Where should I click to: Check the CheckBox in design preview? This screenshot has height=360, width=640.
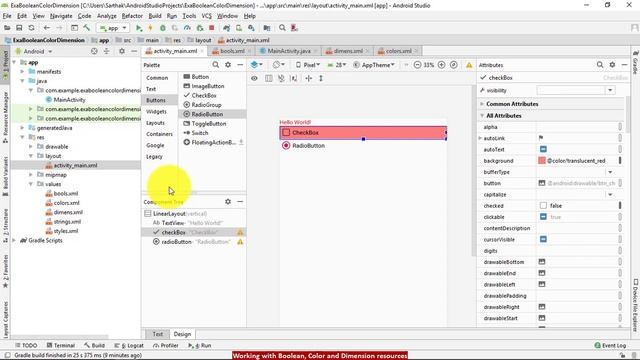pos(286,133)
